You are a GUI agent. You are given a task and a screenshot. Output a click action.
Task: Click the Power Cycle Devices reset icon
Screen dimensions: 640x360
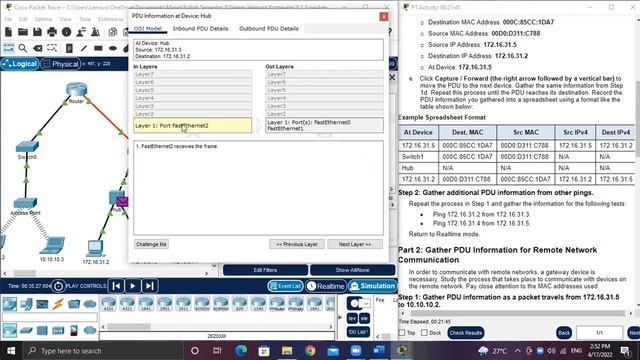(x=58, y=286)
